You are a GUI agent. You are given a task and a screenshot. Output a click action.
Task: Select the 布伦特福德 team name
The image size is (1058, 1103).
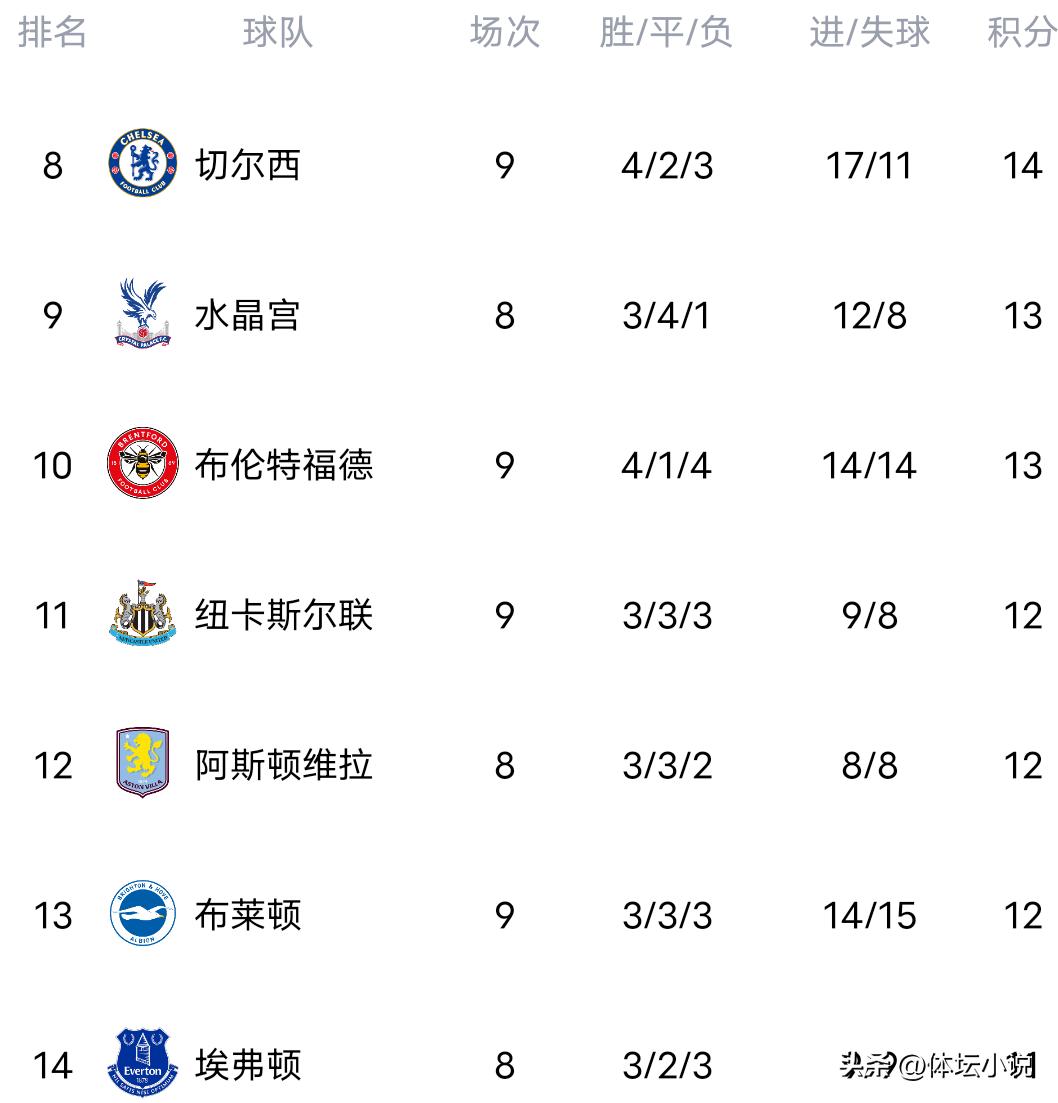pos(283,465)
